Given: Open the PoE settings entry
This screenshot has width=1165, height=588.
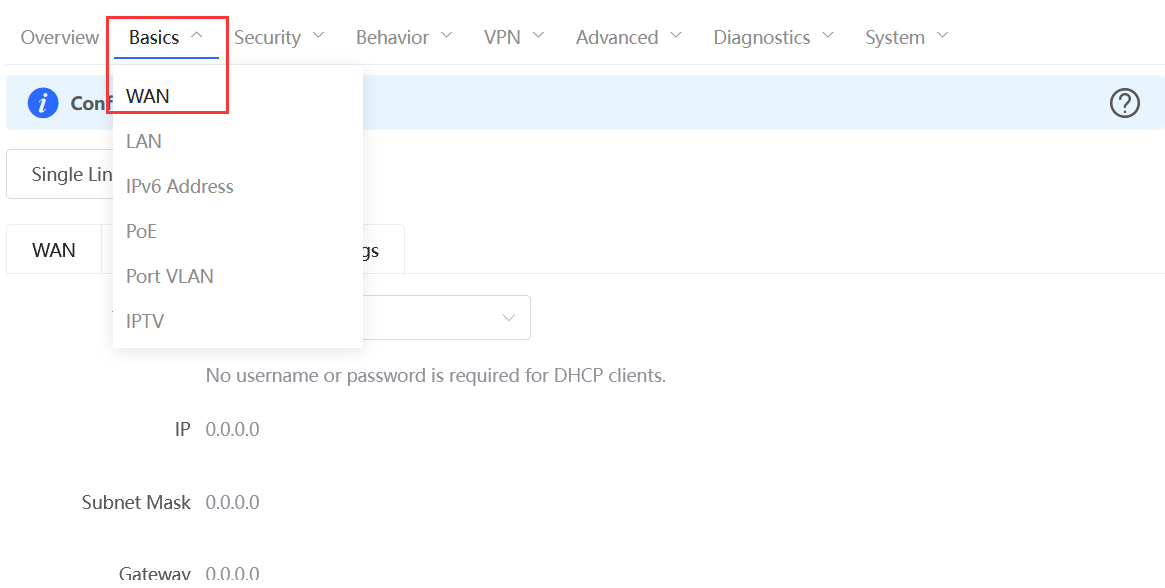Looking at the screenshot, I should pos(142,232).
